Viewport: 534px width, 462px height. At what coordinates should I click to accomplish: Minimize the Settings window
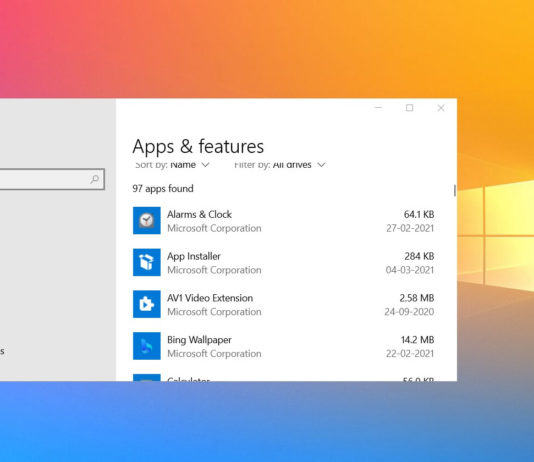(378, 108)
